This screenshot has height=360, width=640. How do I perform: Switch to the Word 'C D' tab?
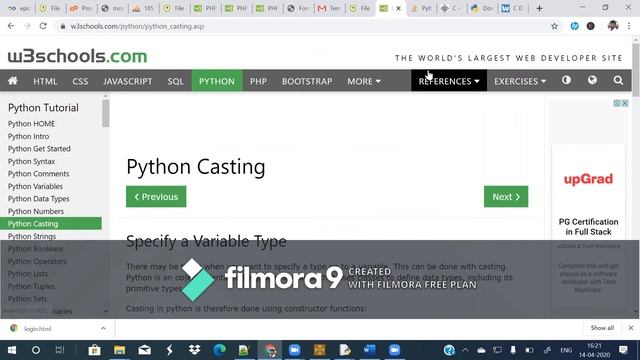coord(513,8)
